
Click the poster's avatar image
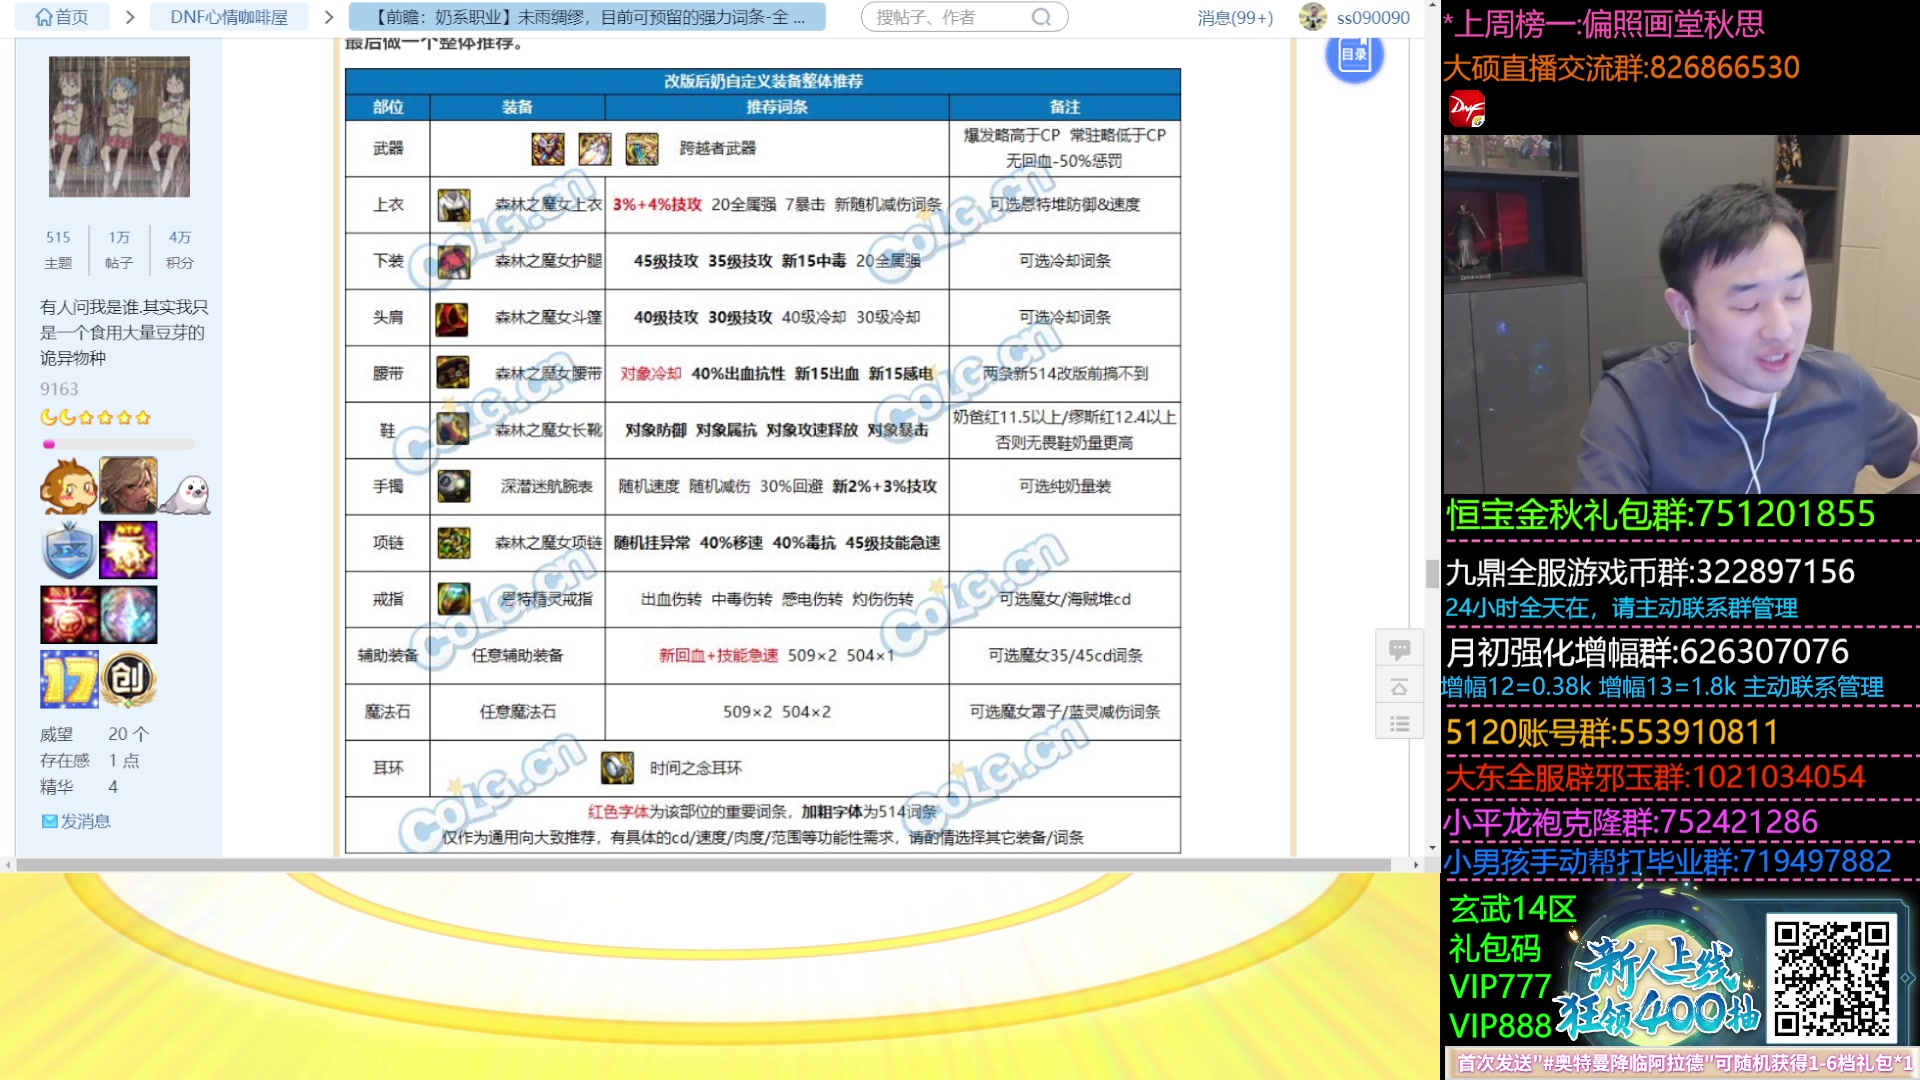coord(119,126)
